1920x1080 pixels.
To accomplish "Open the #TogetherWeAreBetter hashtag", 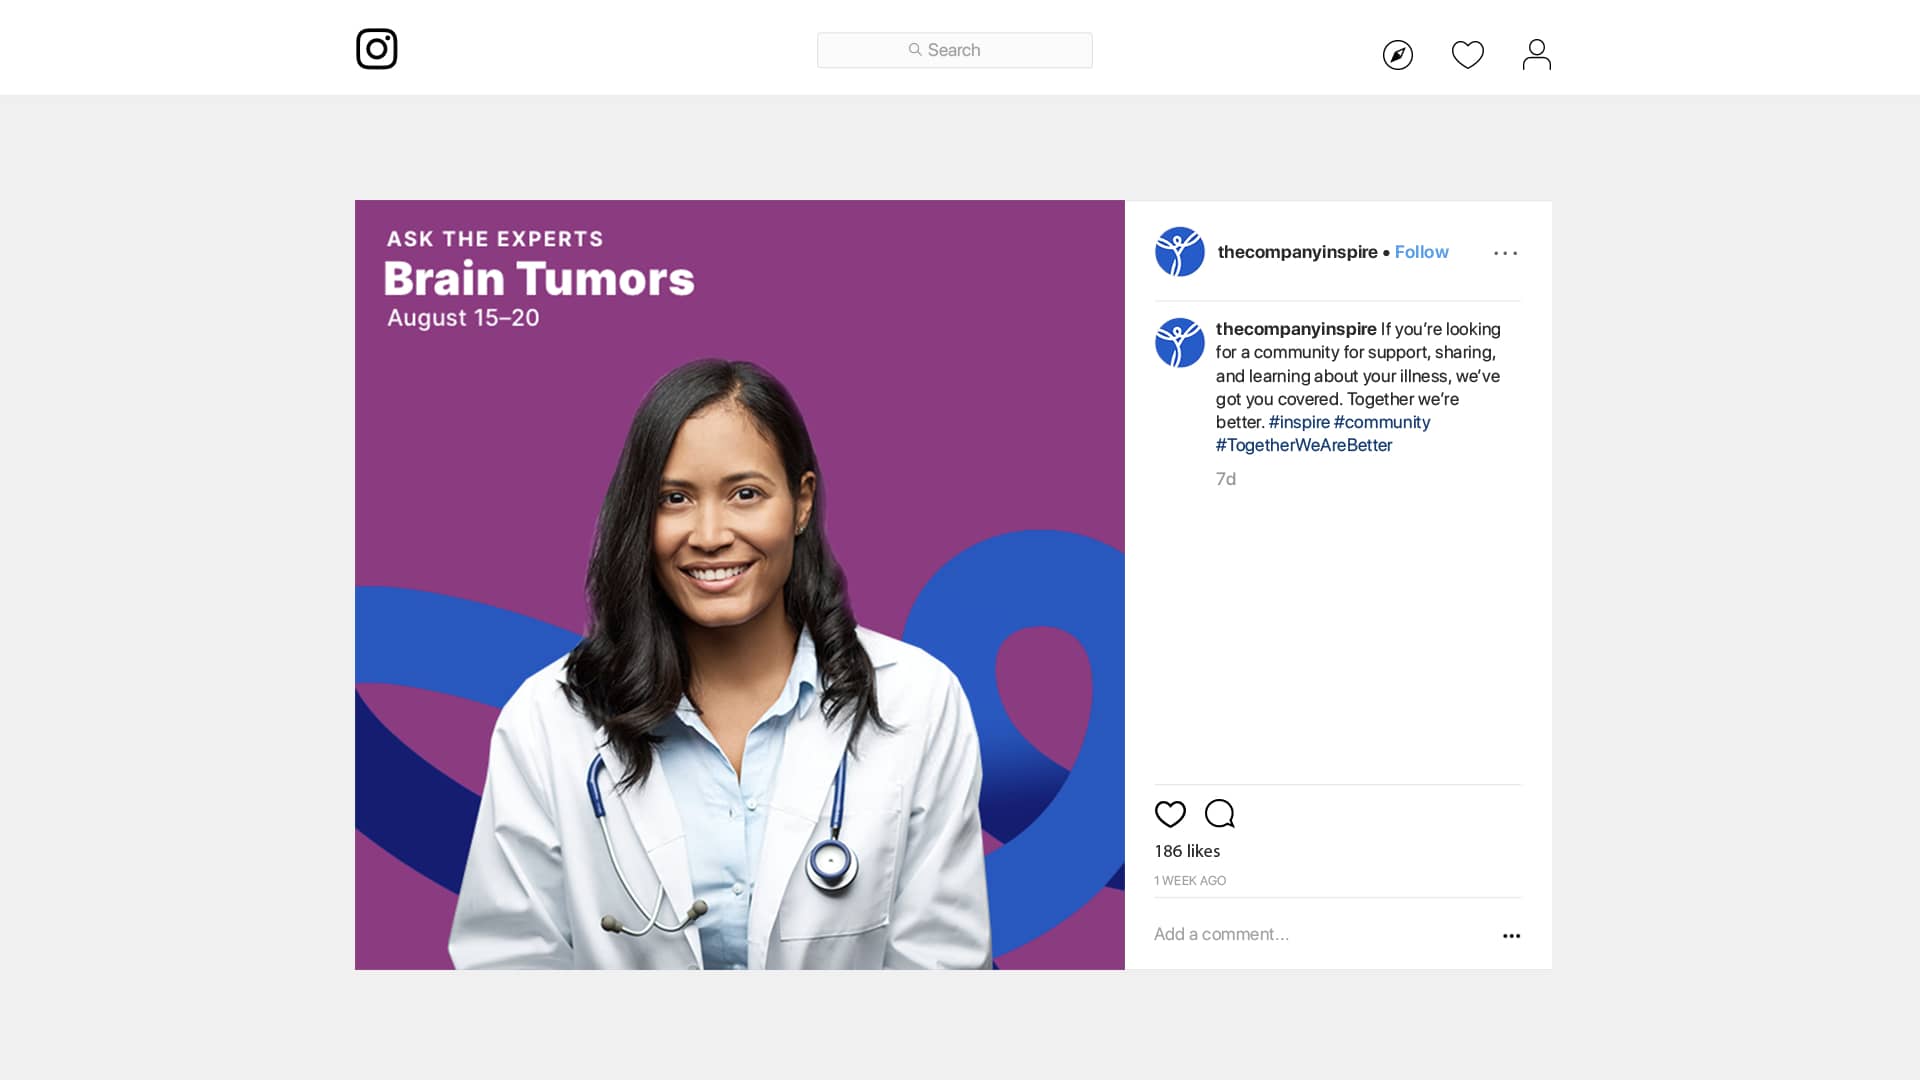I will (1304, 445).
